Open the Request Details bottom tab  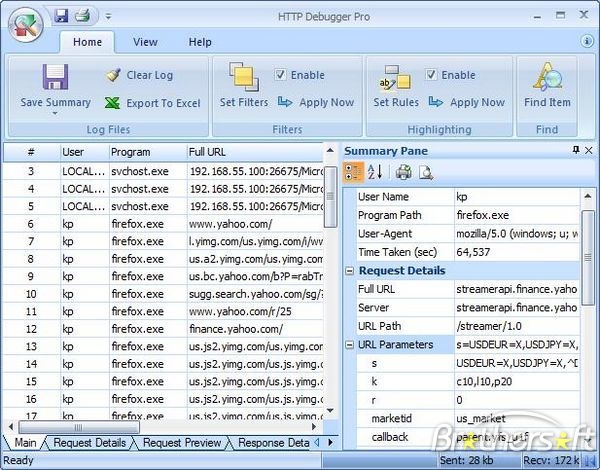pos(90,443)
